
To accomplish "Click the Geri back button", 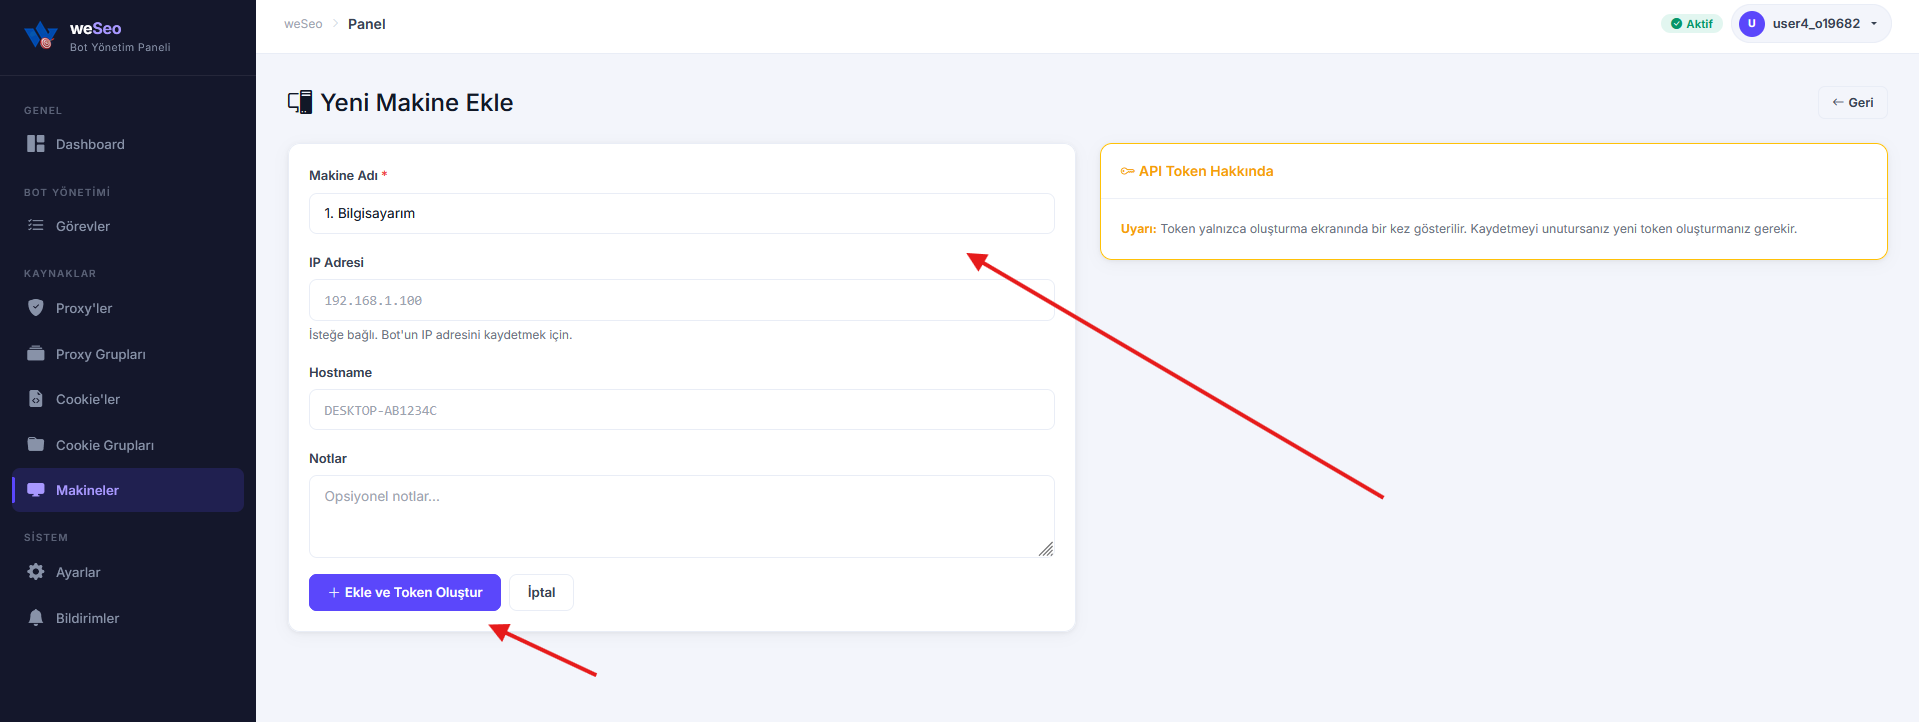I will point(1852,102).
